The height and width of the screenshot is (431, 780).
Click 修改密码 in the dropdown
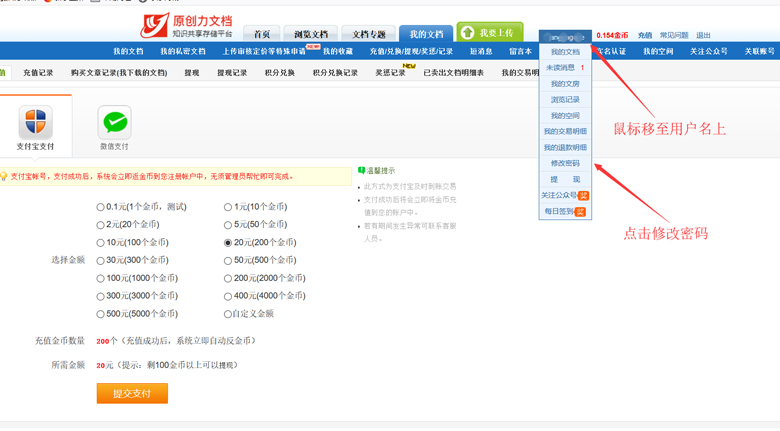click(x=565, y=163)
